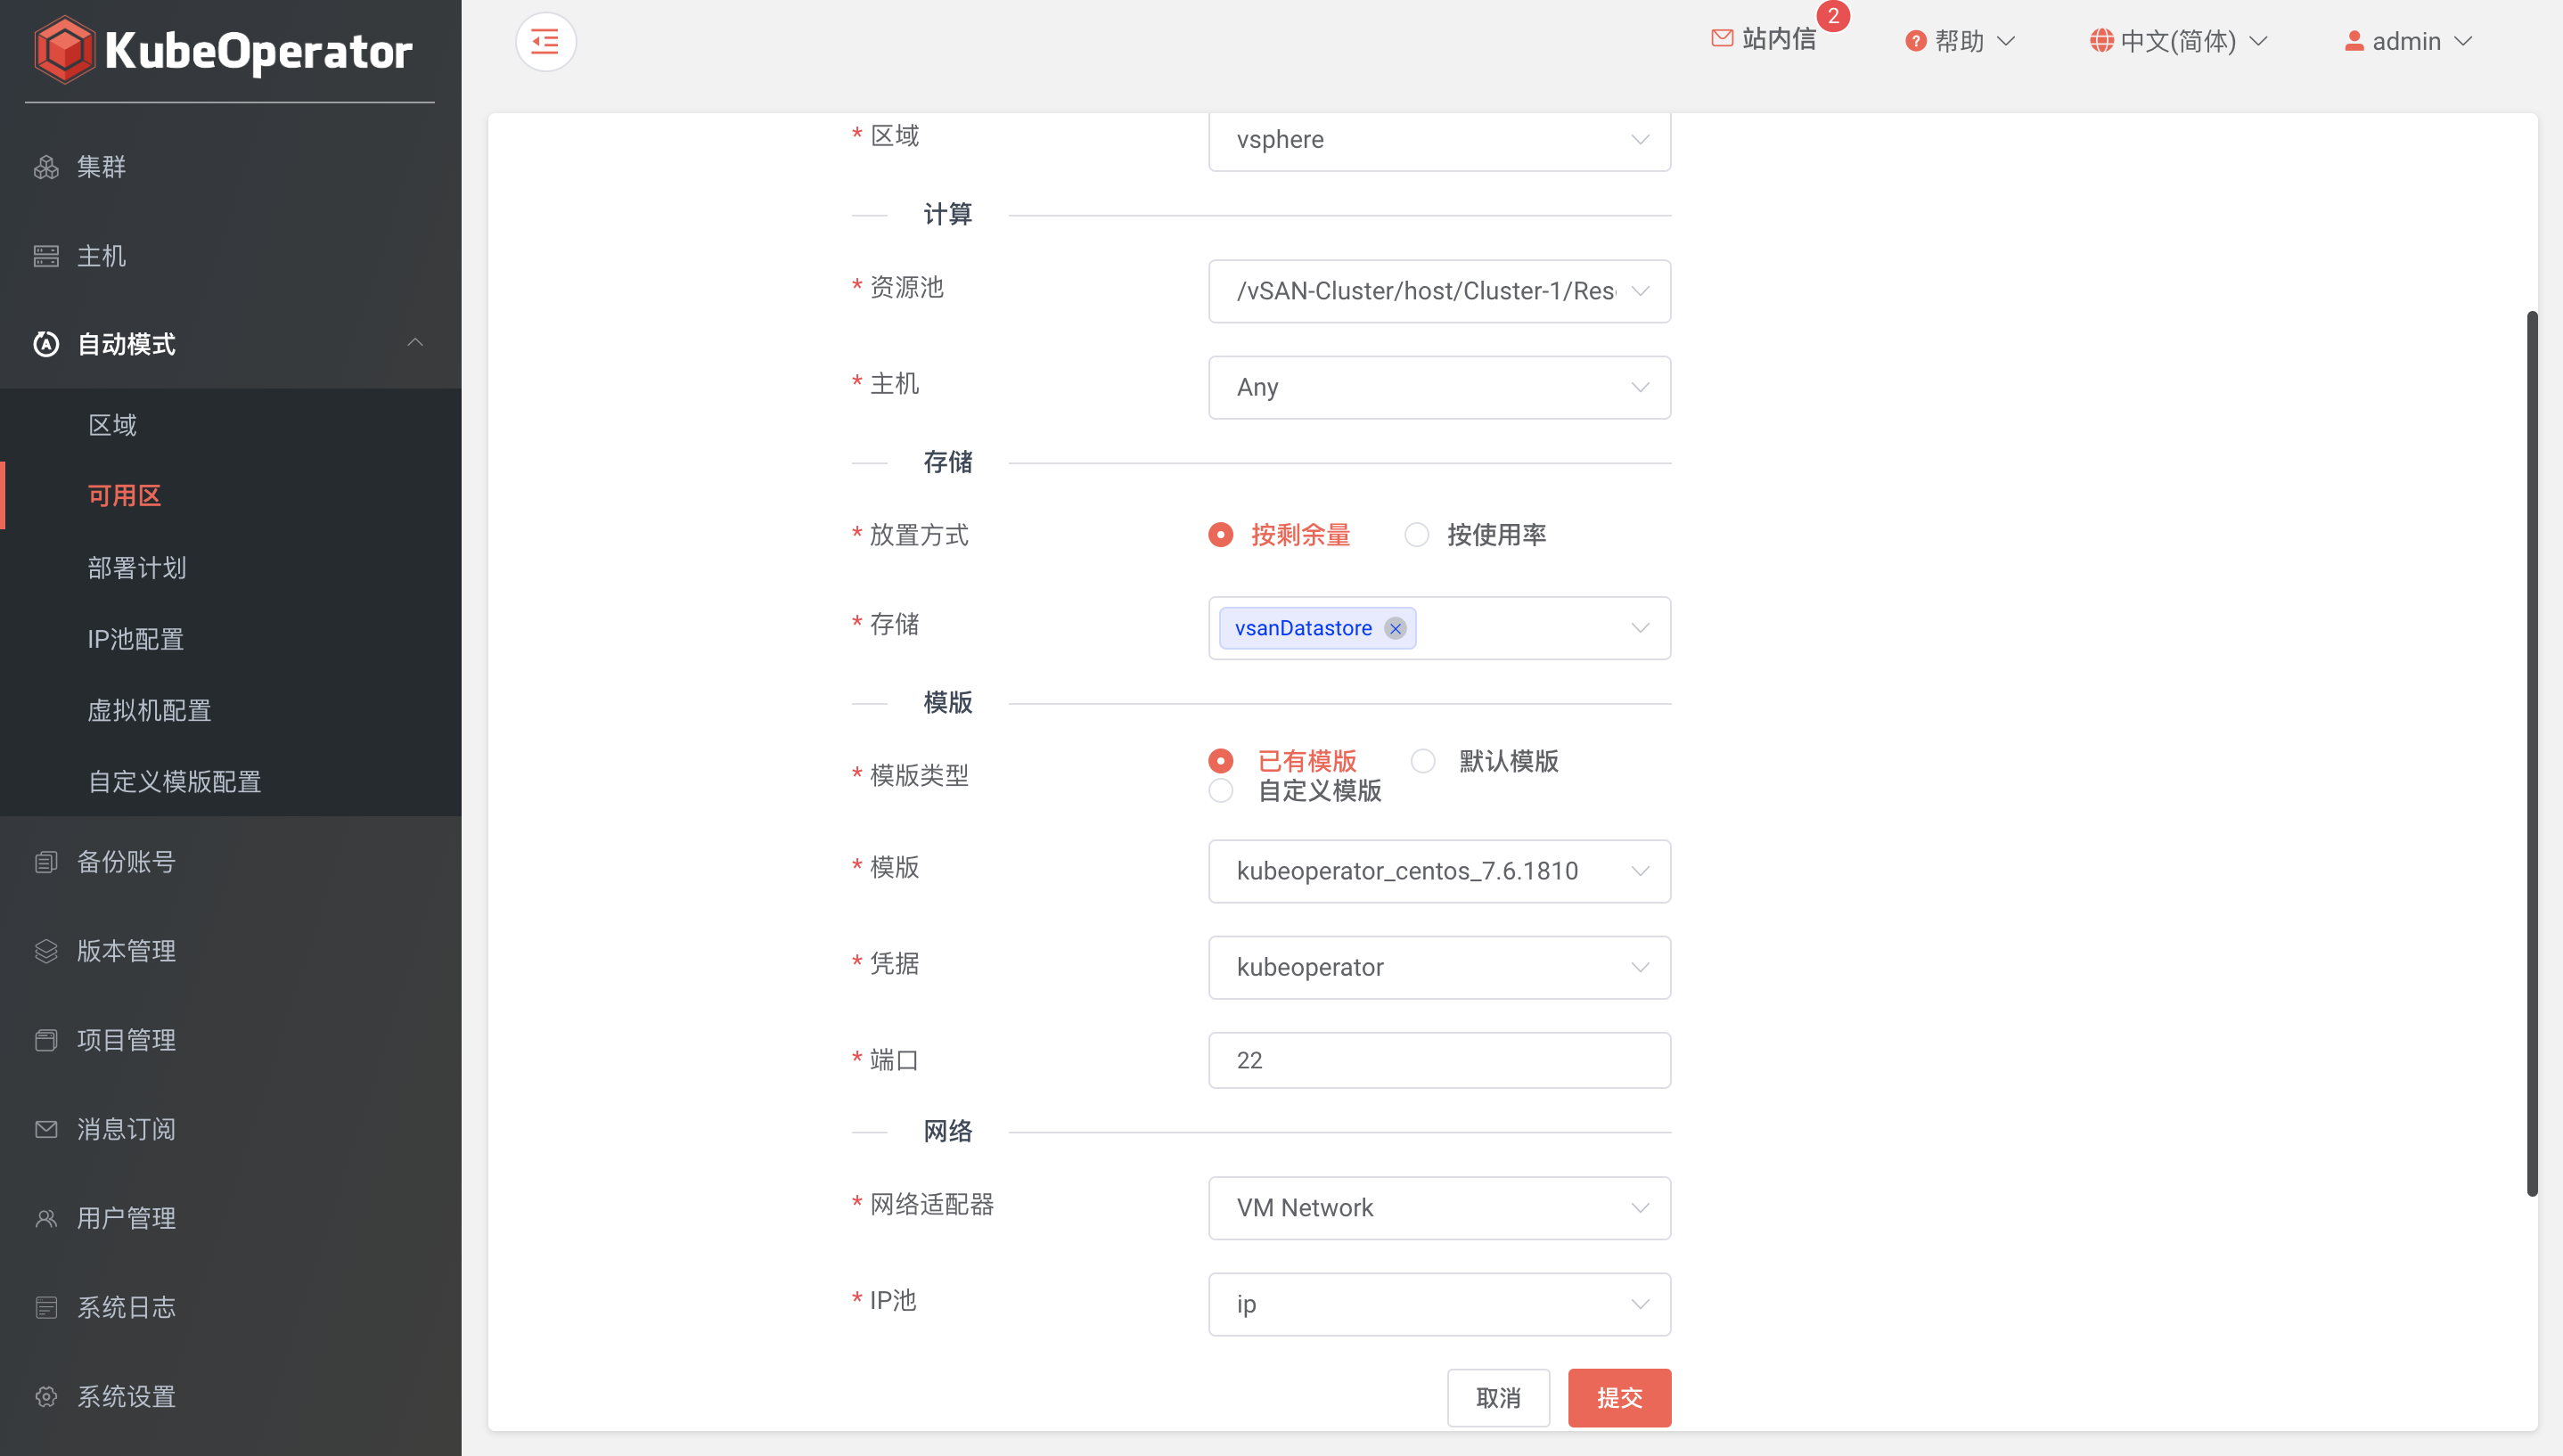2563x1456 pixels.
Task: Click the unread messages badge 2
Action: pos(1833,16)
